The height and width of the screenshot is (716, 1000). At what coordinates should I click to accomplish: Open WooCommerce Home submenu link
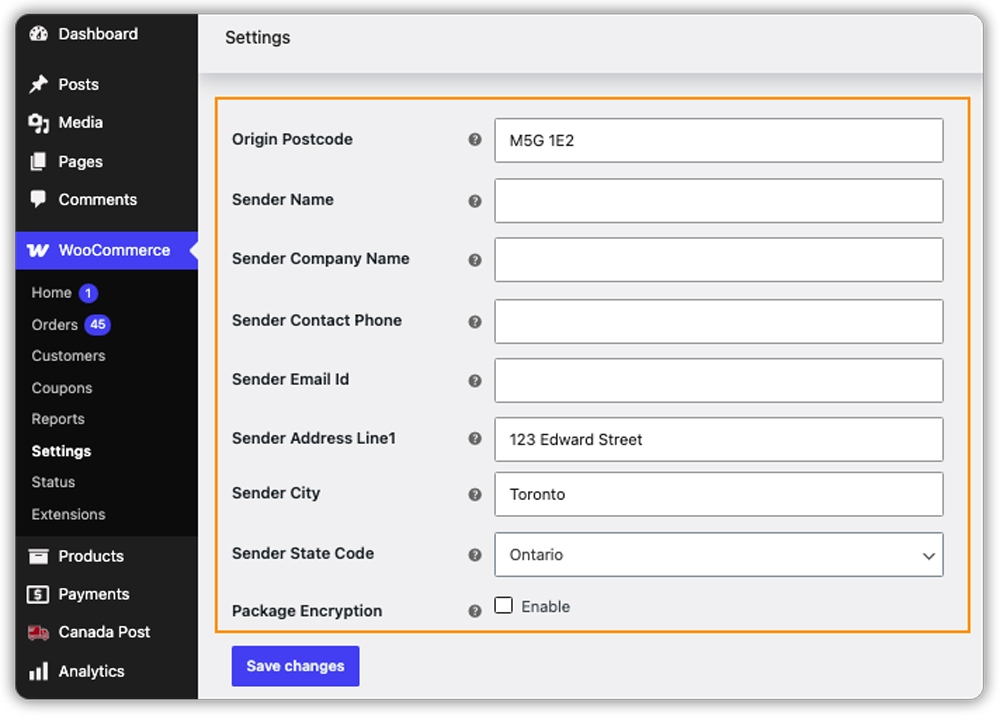coord(52,293)
